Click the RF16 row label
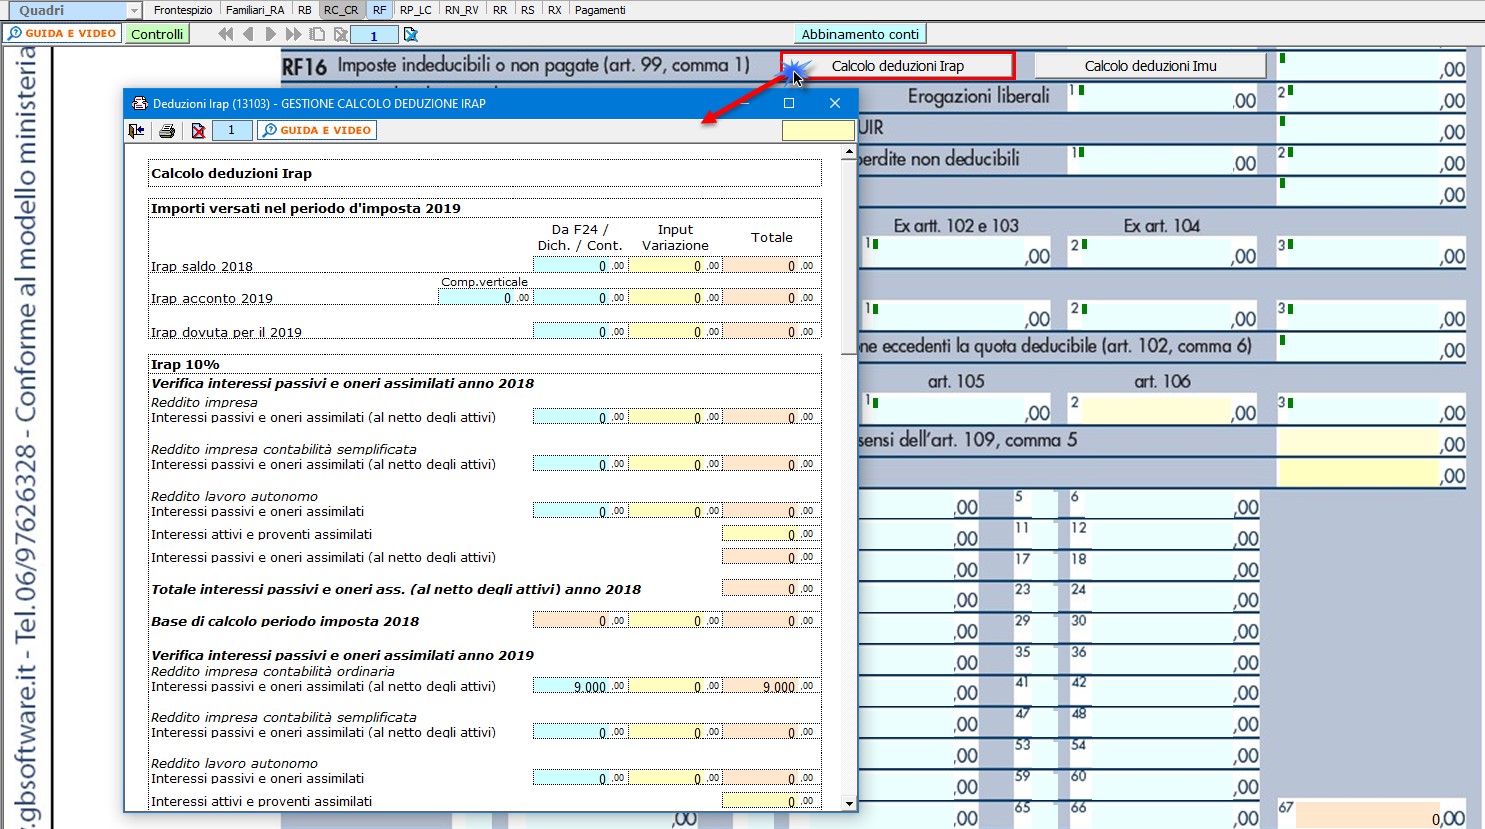The height and width of the screenshot is (829, 1485). (x=304, y=67)
